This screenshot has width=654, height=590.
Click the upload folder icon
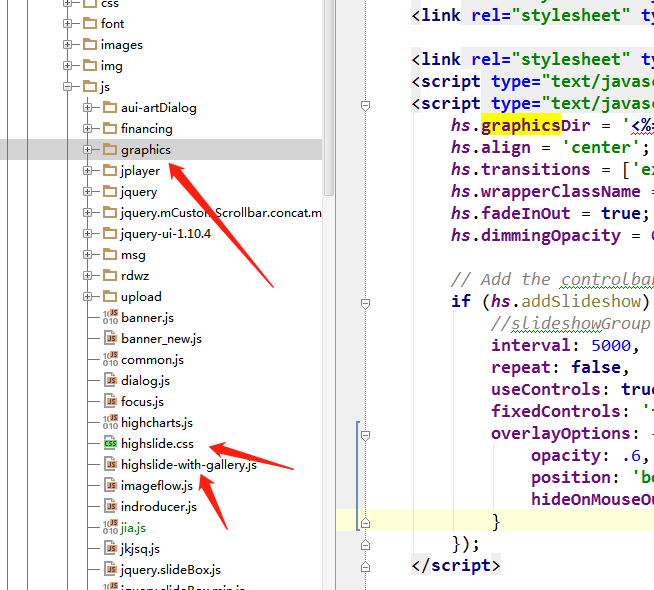[110, 296]
